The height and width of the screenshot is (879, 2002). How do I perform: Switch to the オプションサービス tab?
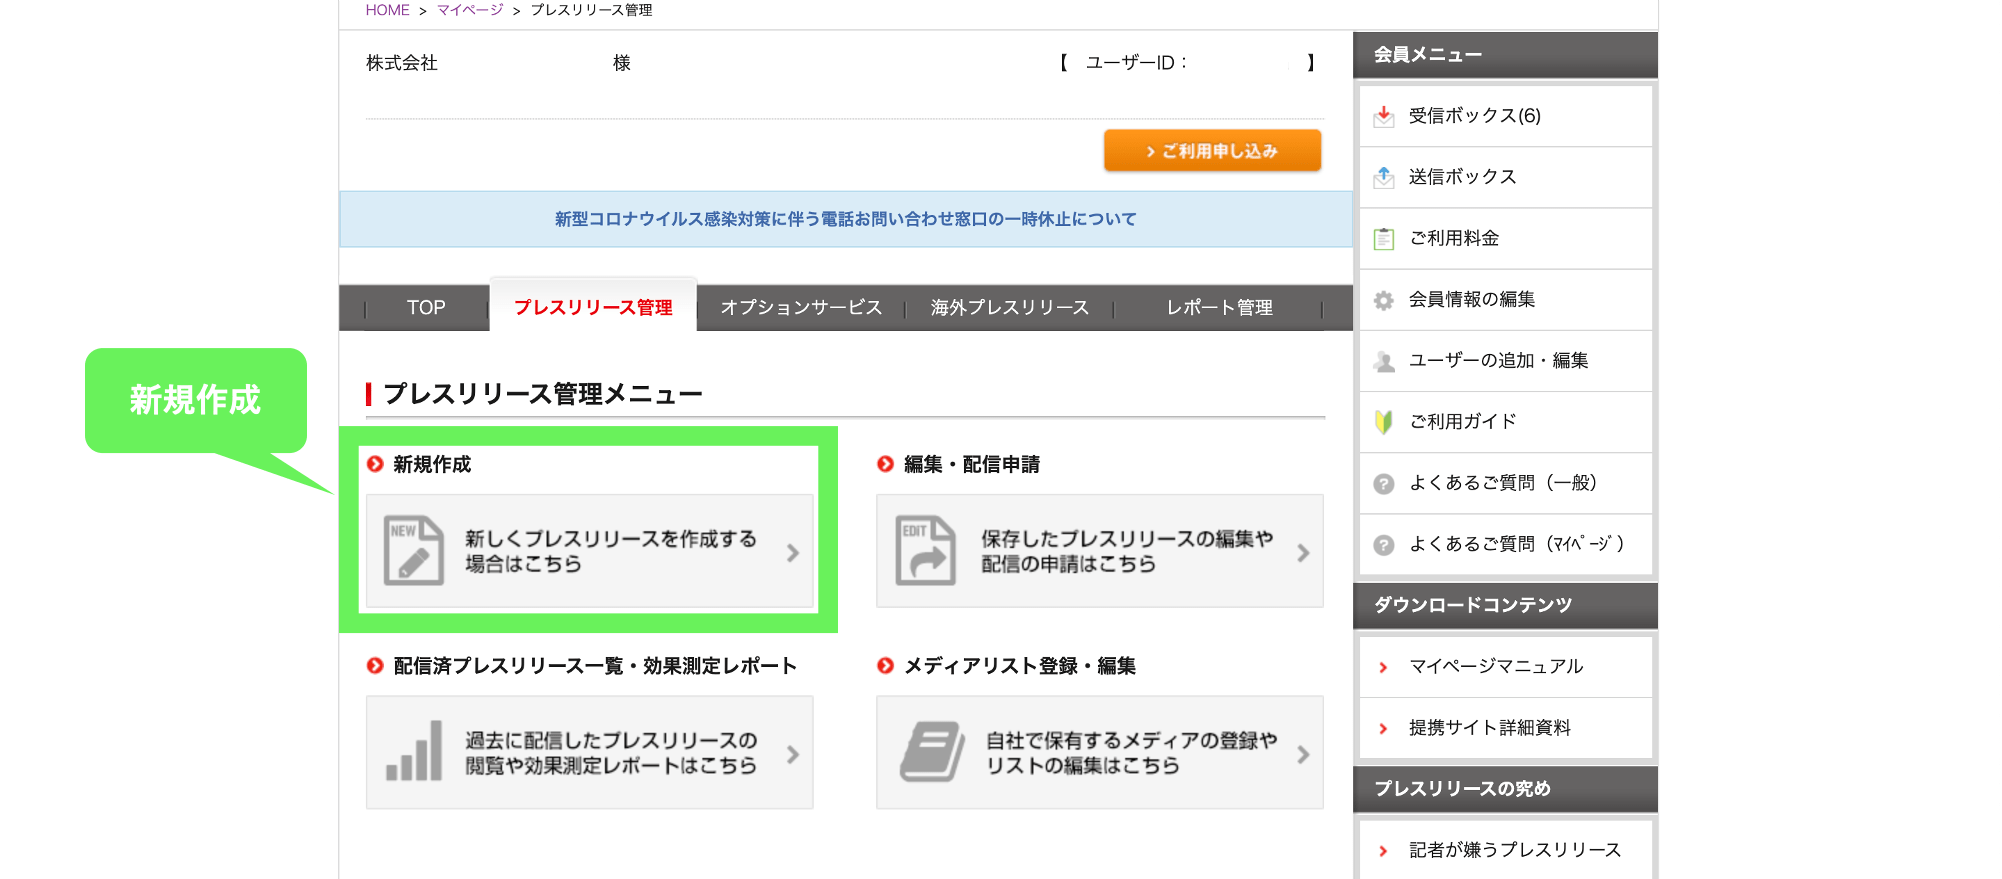click(x=801, y=308)
